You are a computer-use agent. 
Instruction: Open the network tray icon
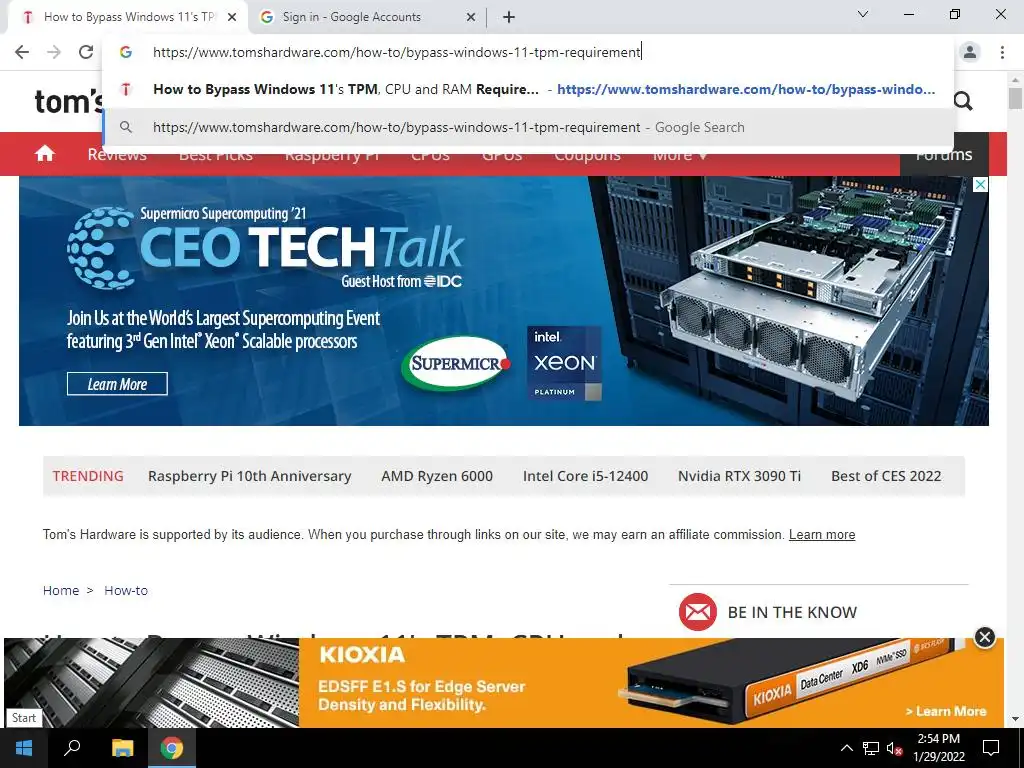[x=871, y=748]
